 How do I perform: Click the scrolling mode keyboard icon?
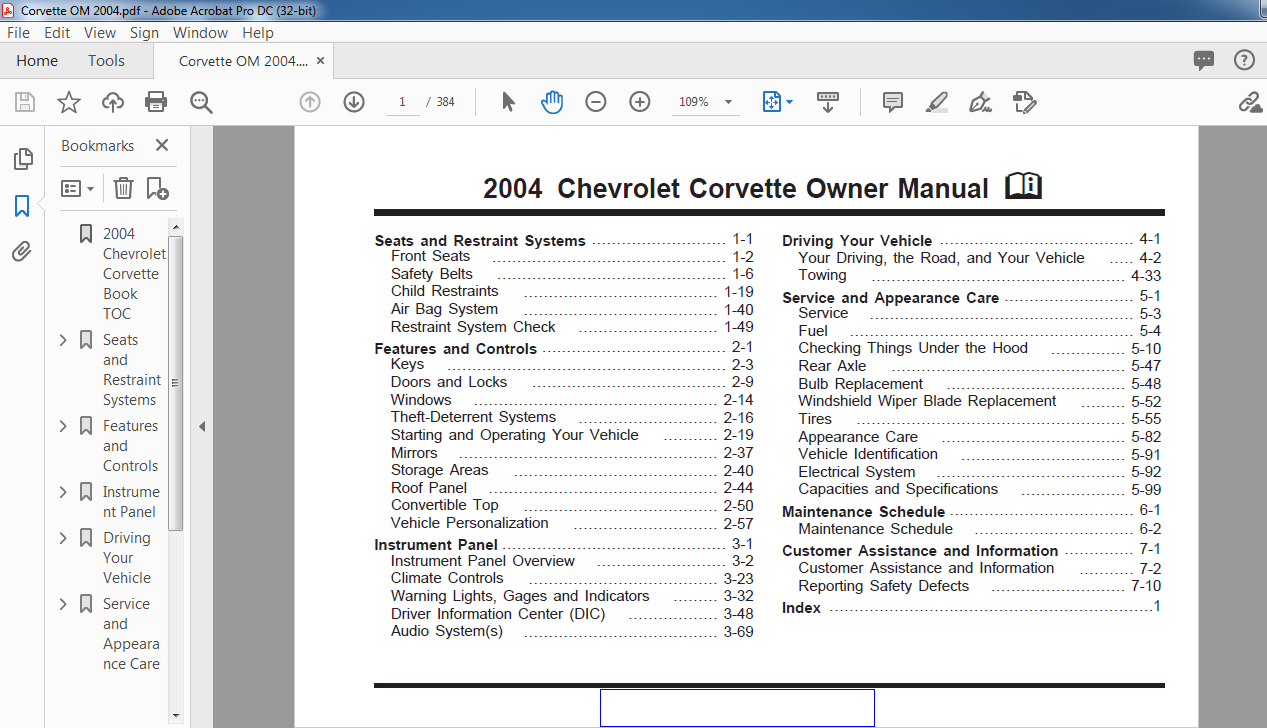click(828, 102)
